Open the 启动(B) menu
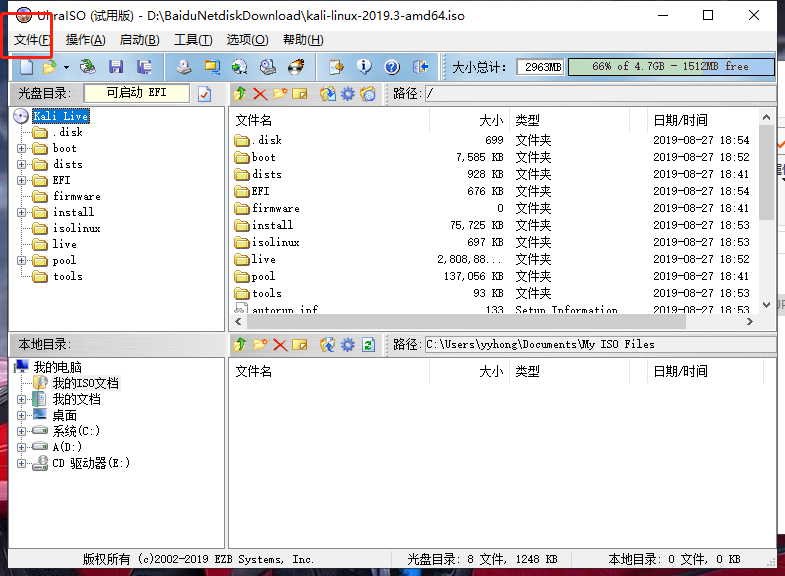This screenshot has height=576, width=785. pos(140,40)
